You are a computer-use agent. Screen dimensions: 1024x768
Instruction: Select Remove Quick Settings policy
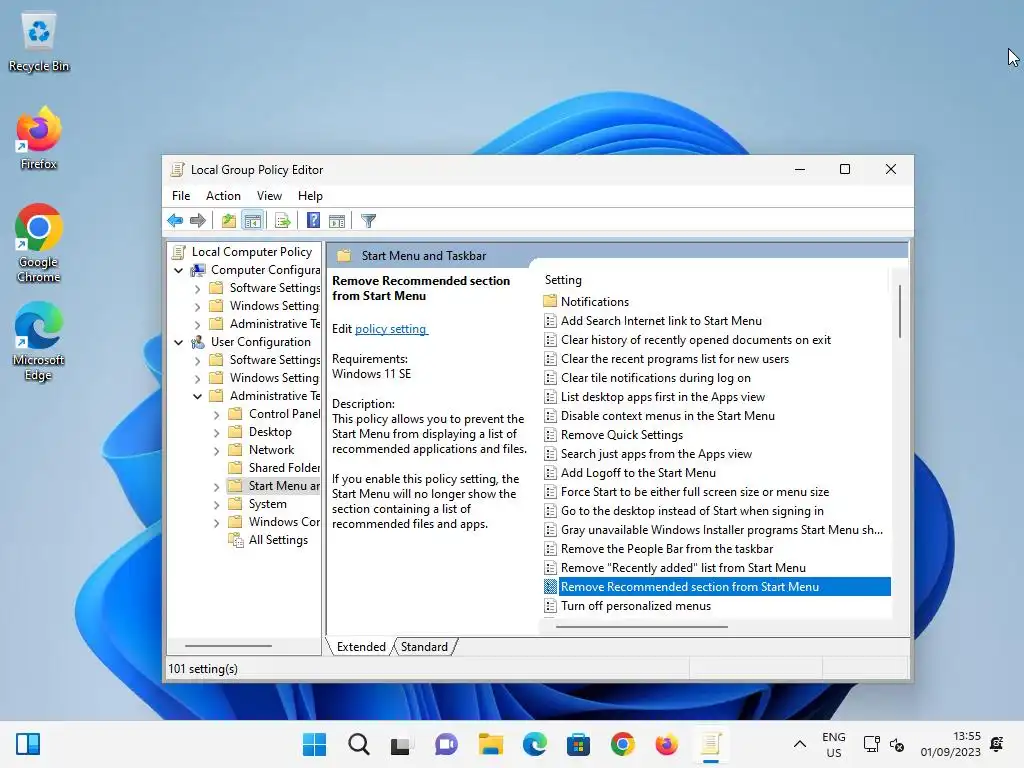click(x=622, y=434)
